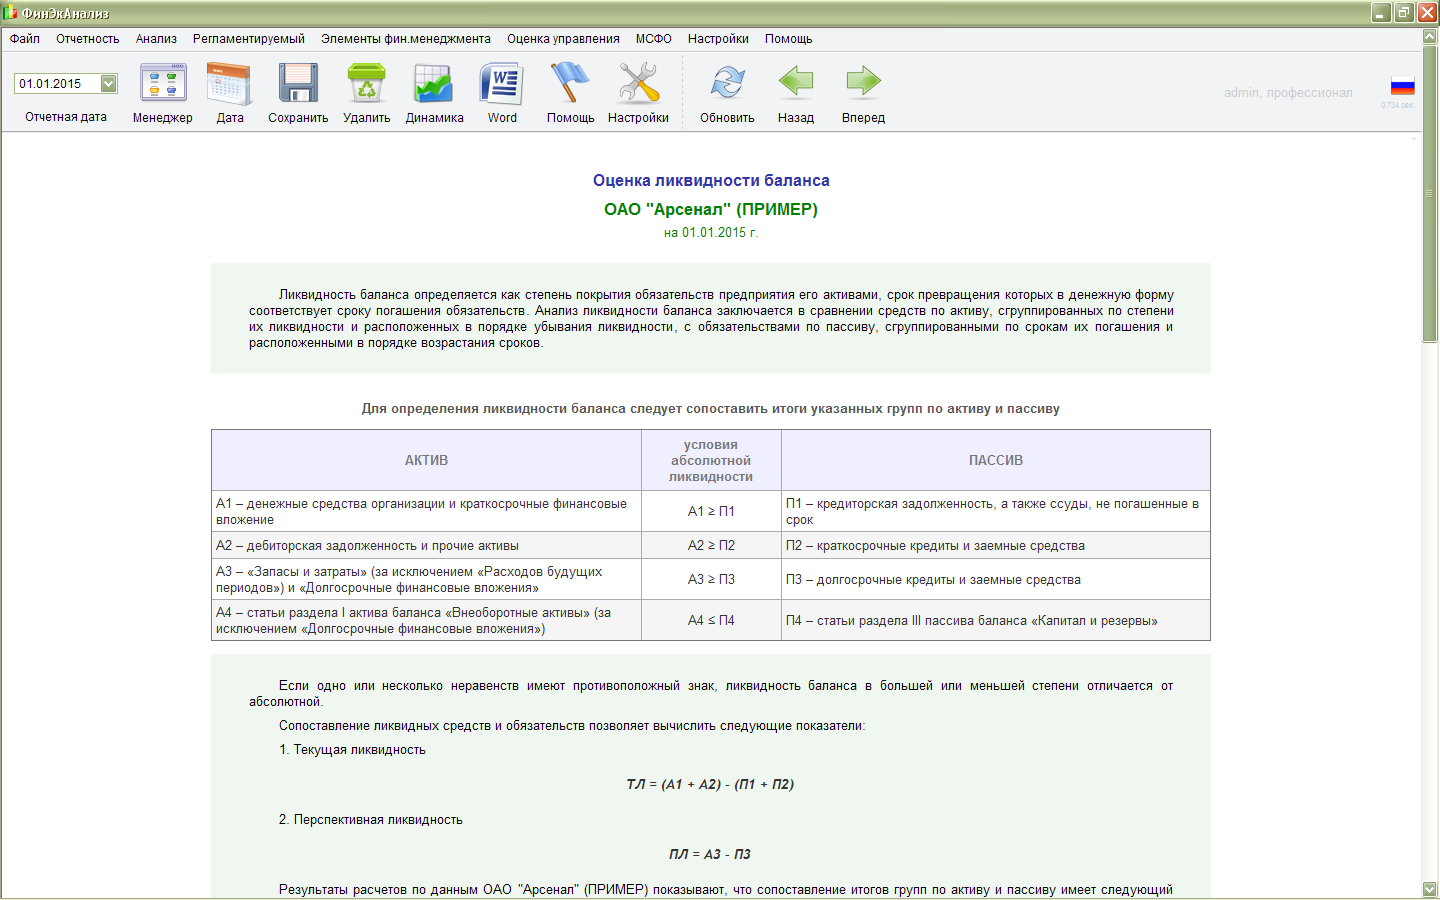Image resolution: width=1440 pixels, height=900 pixels.
Task: Save using the floppy disk icon
Action: (x=298, y=84)
